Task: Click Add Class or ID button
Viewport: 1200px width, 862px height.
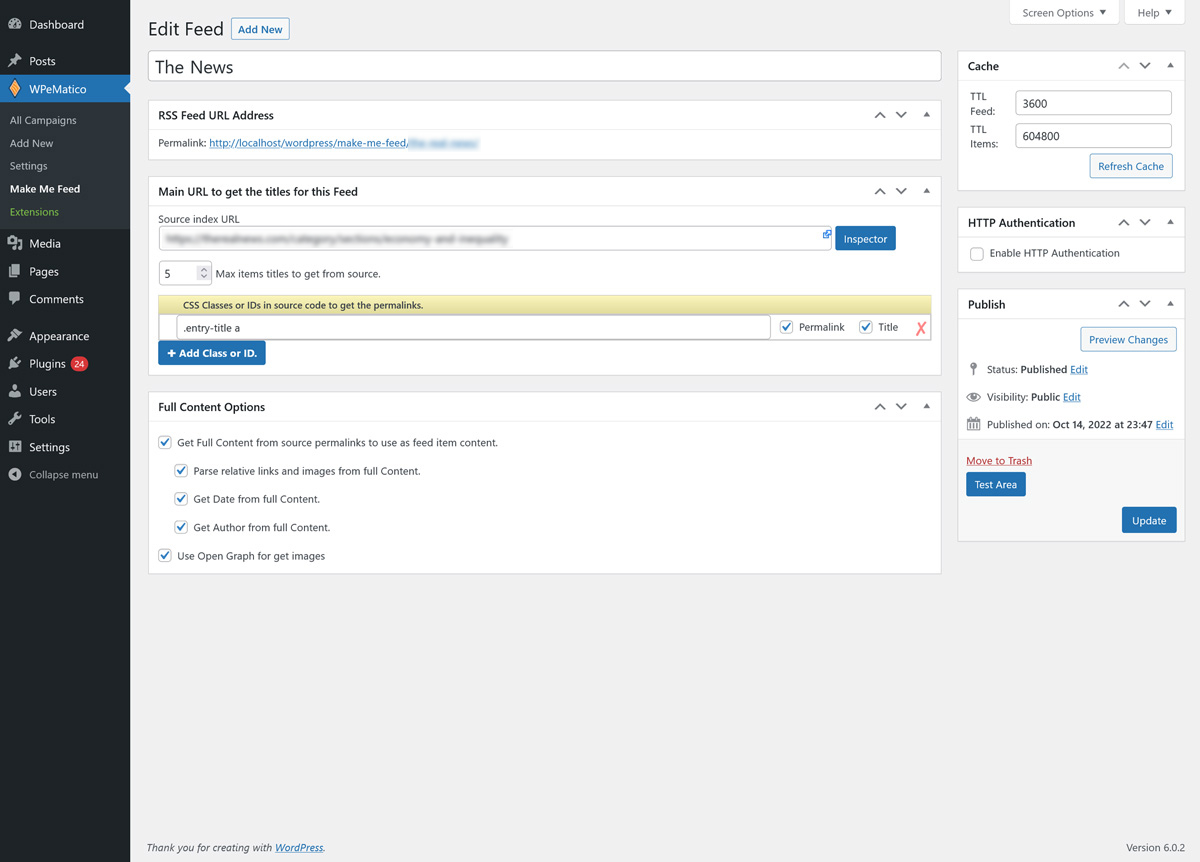Action: (x=212, y=353)
